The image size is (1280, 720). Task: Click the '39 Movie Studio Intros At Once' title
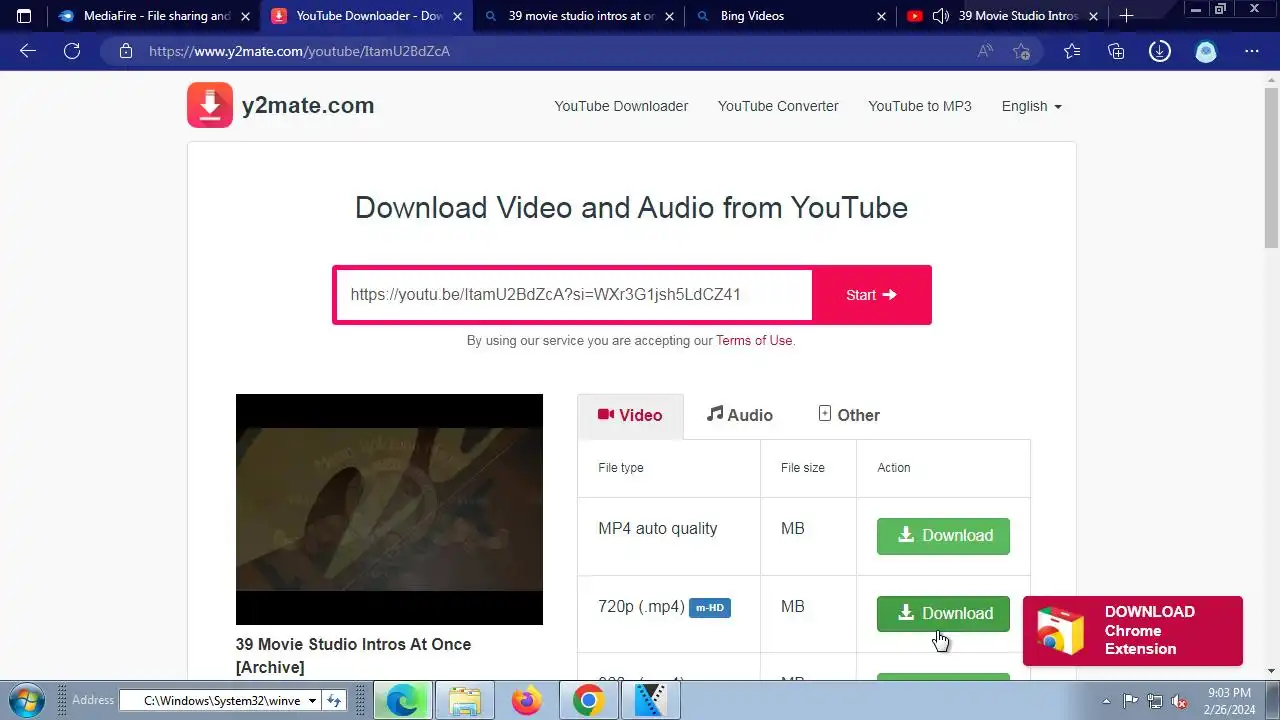pyautogui.click(x=353, y=656)
